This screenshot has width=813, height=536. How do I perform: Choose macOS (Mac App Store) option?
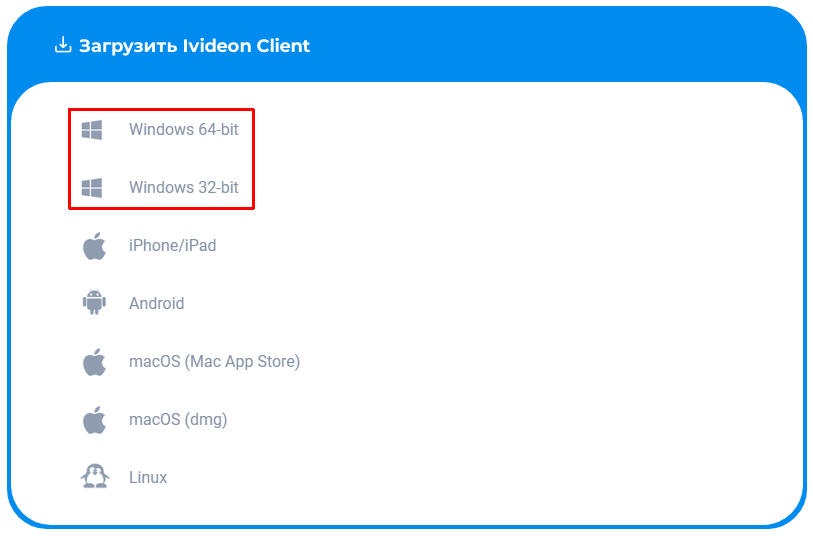[x=215, y=362]
